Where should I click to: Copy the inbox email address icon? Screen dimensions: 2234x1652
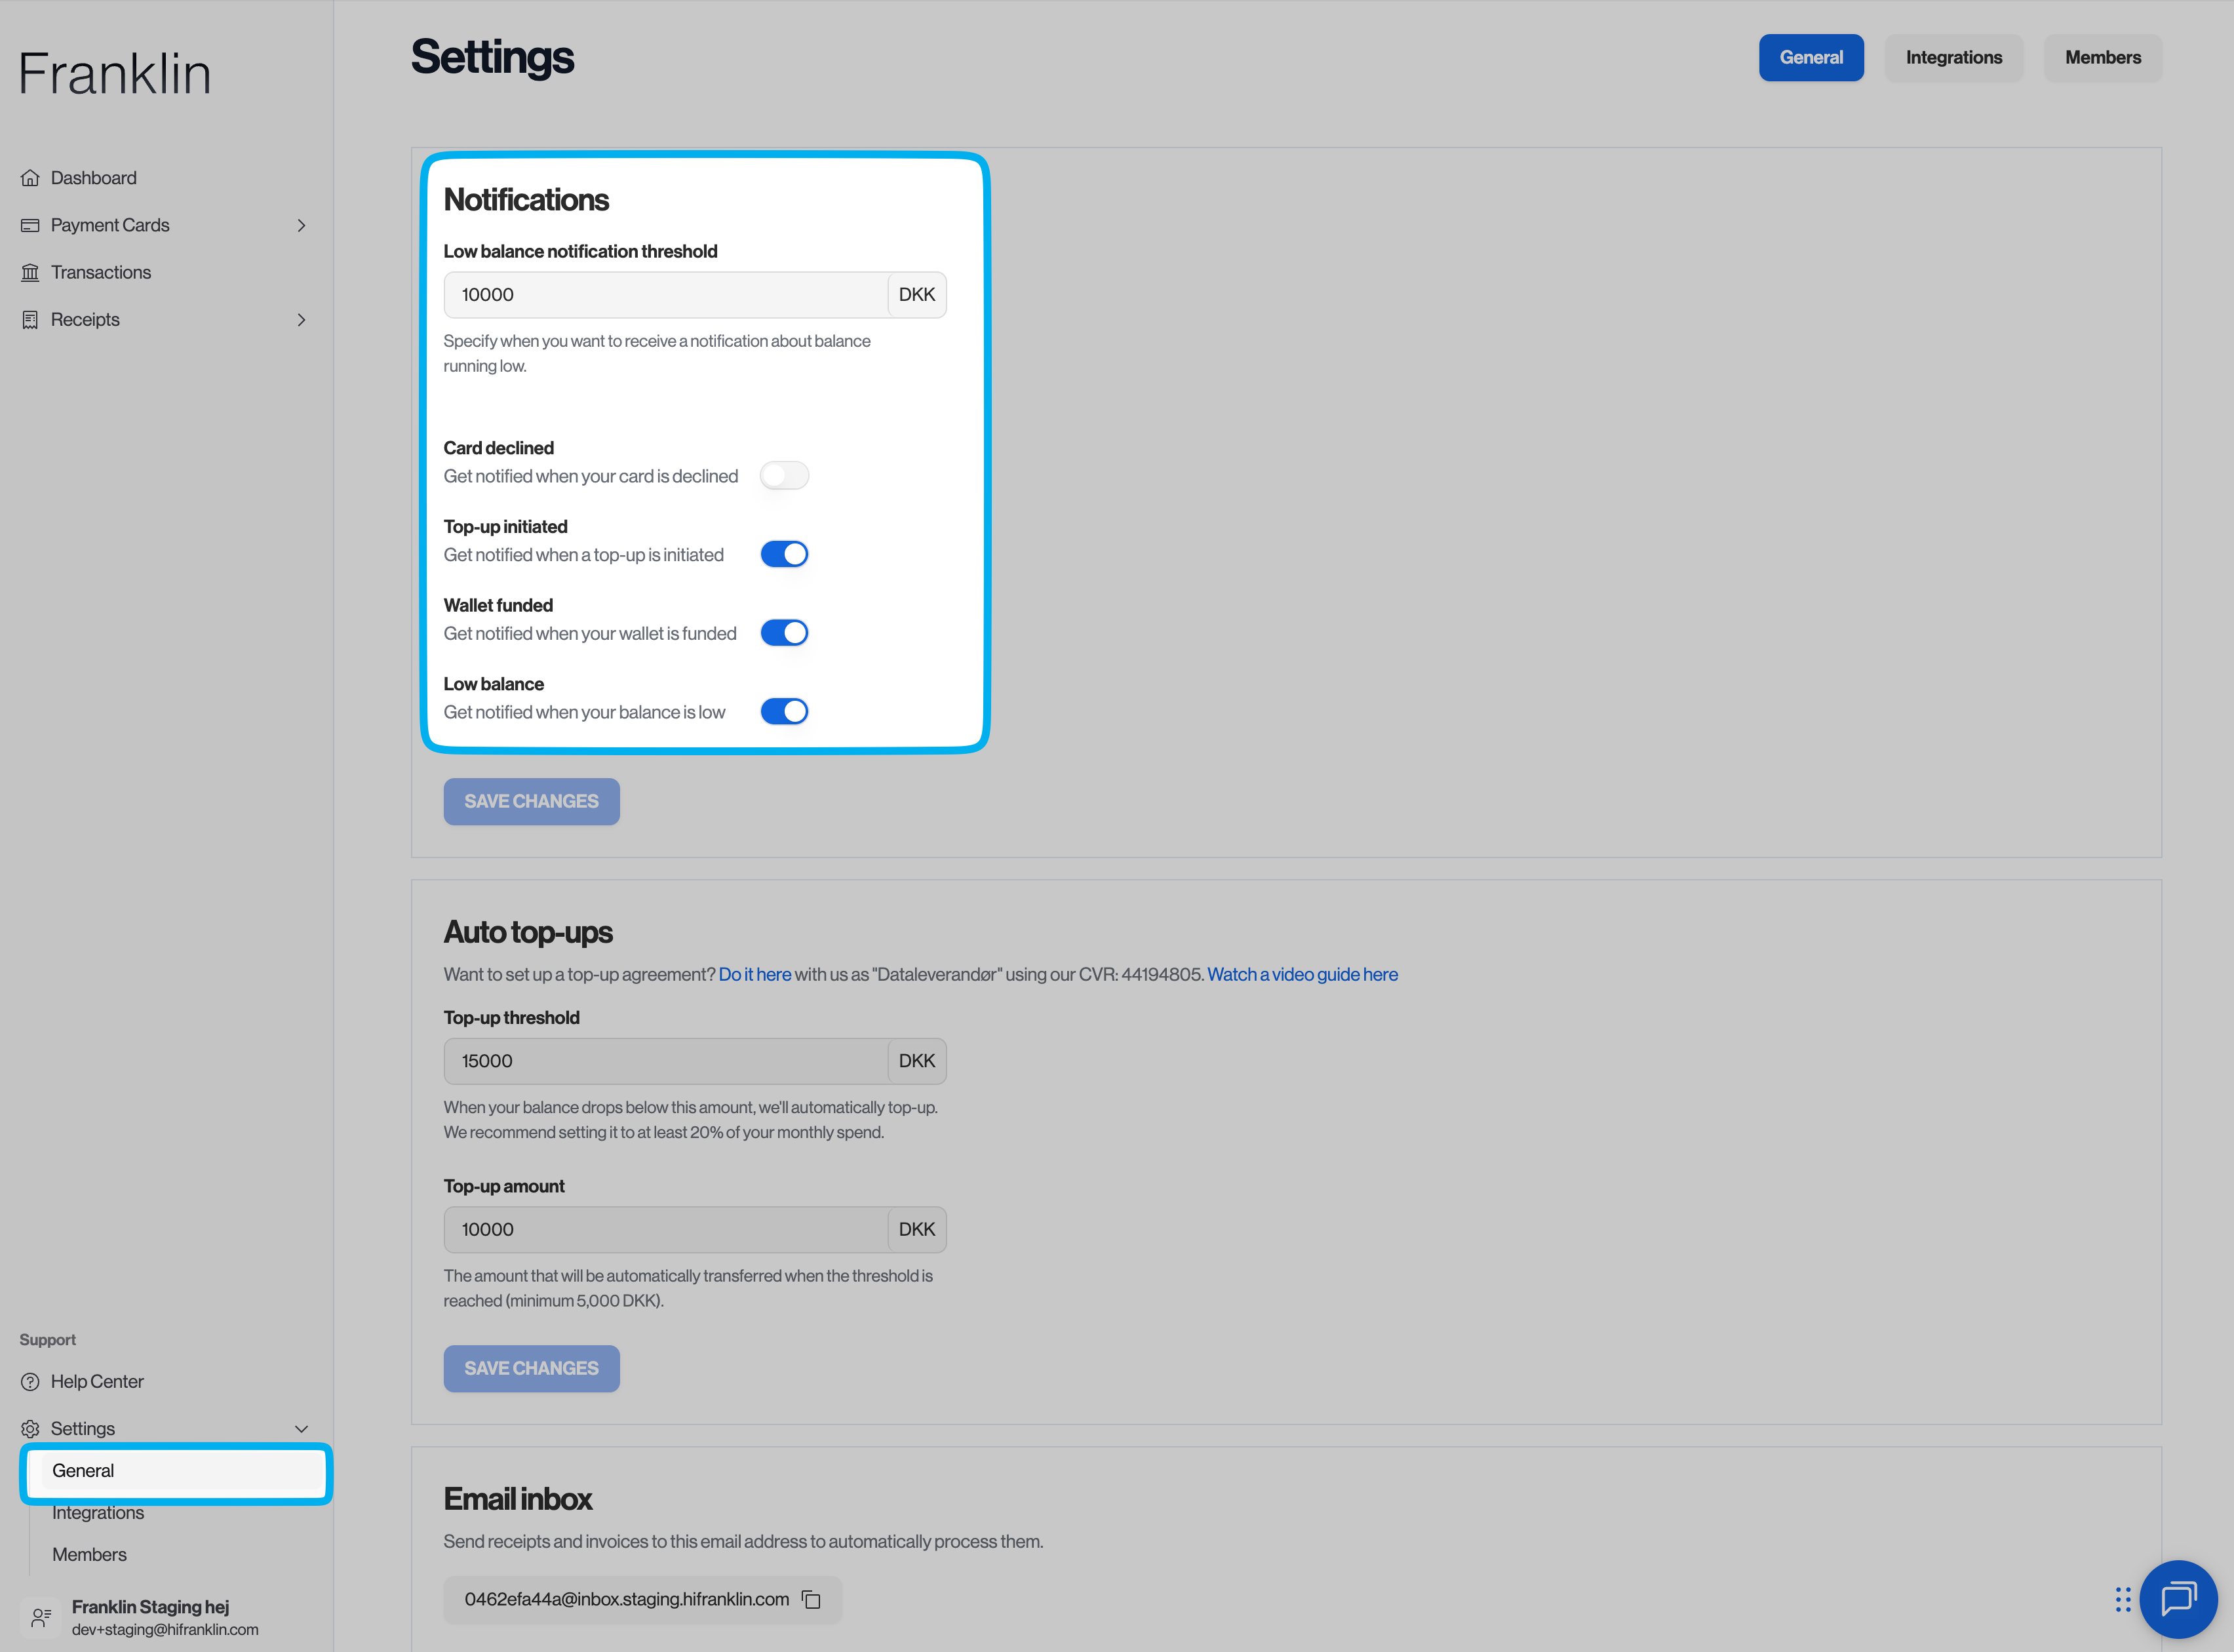click(x=811, y=1600)
